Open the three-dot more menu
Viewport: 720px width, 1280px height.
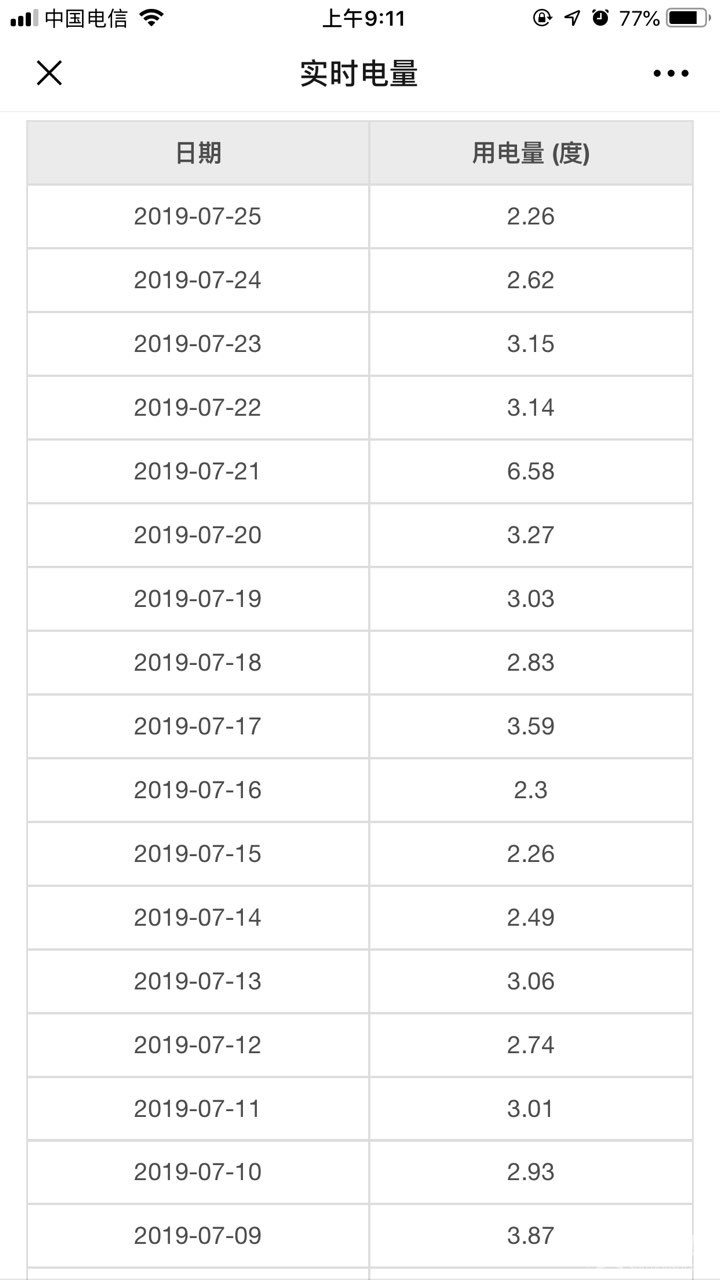click(x=671, y=73)
